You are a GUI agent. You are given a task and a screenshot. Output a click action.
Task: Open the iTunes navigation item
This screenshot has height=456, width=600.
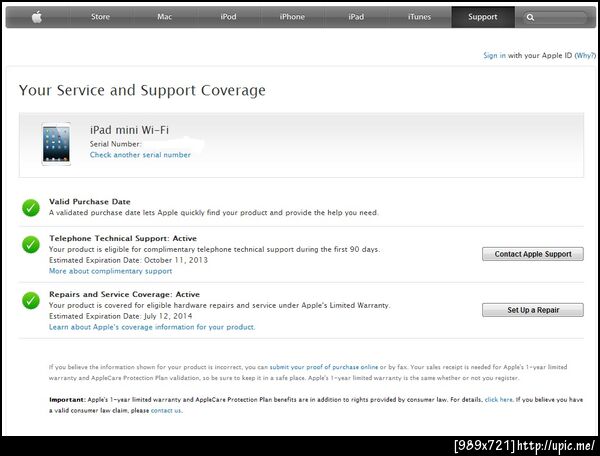pos(419,17)
